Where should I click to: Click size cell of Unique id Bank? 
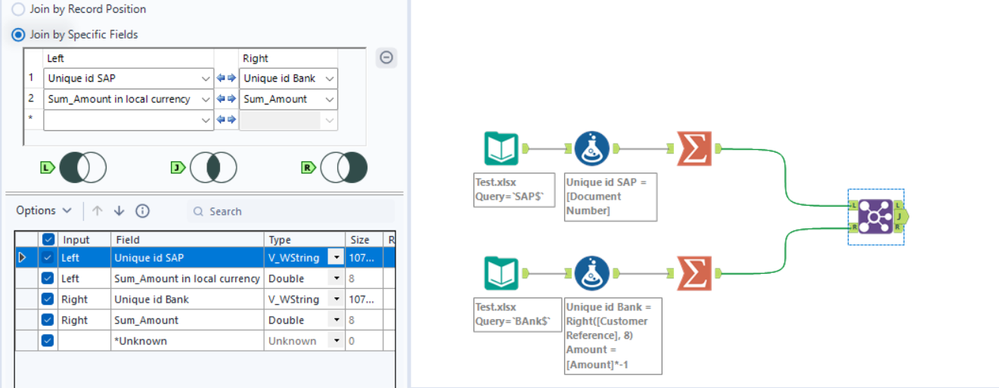(364, 299)
